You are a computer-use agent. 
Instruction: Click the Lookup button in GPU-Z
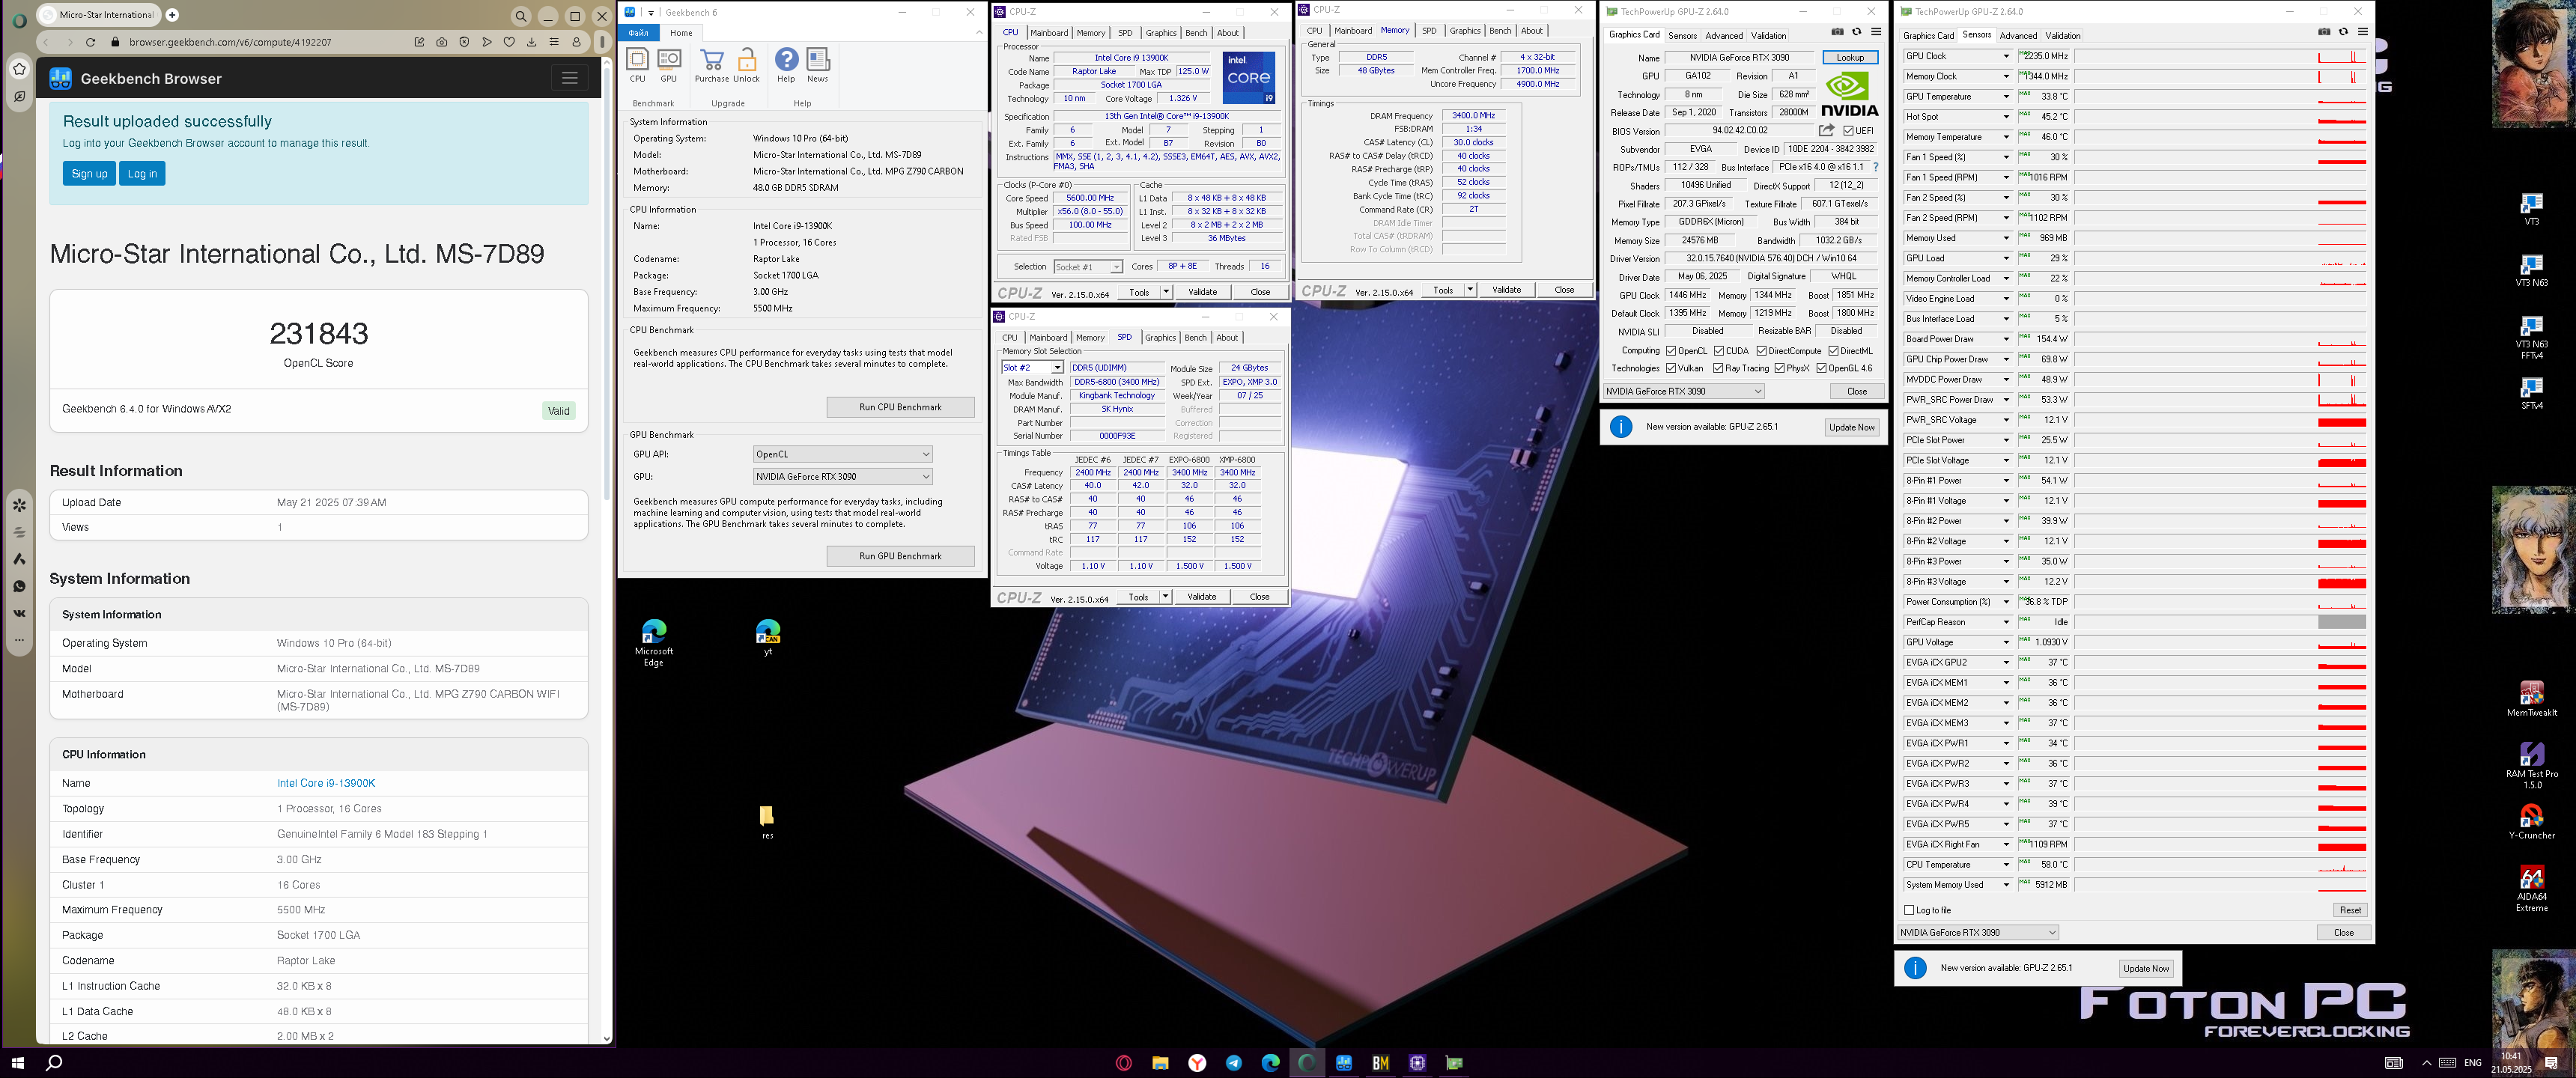coord(1850,58)
